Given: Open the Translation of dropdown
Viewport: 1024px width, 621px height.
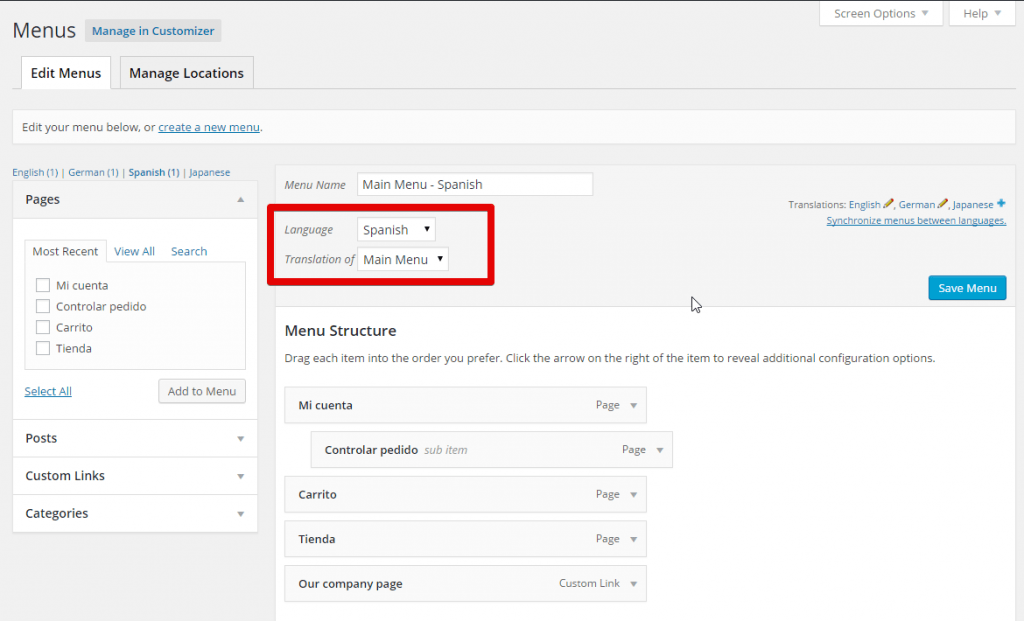Looking at the screenshot, I should pyautogui.click(x=402, y=258).
